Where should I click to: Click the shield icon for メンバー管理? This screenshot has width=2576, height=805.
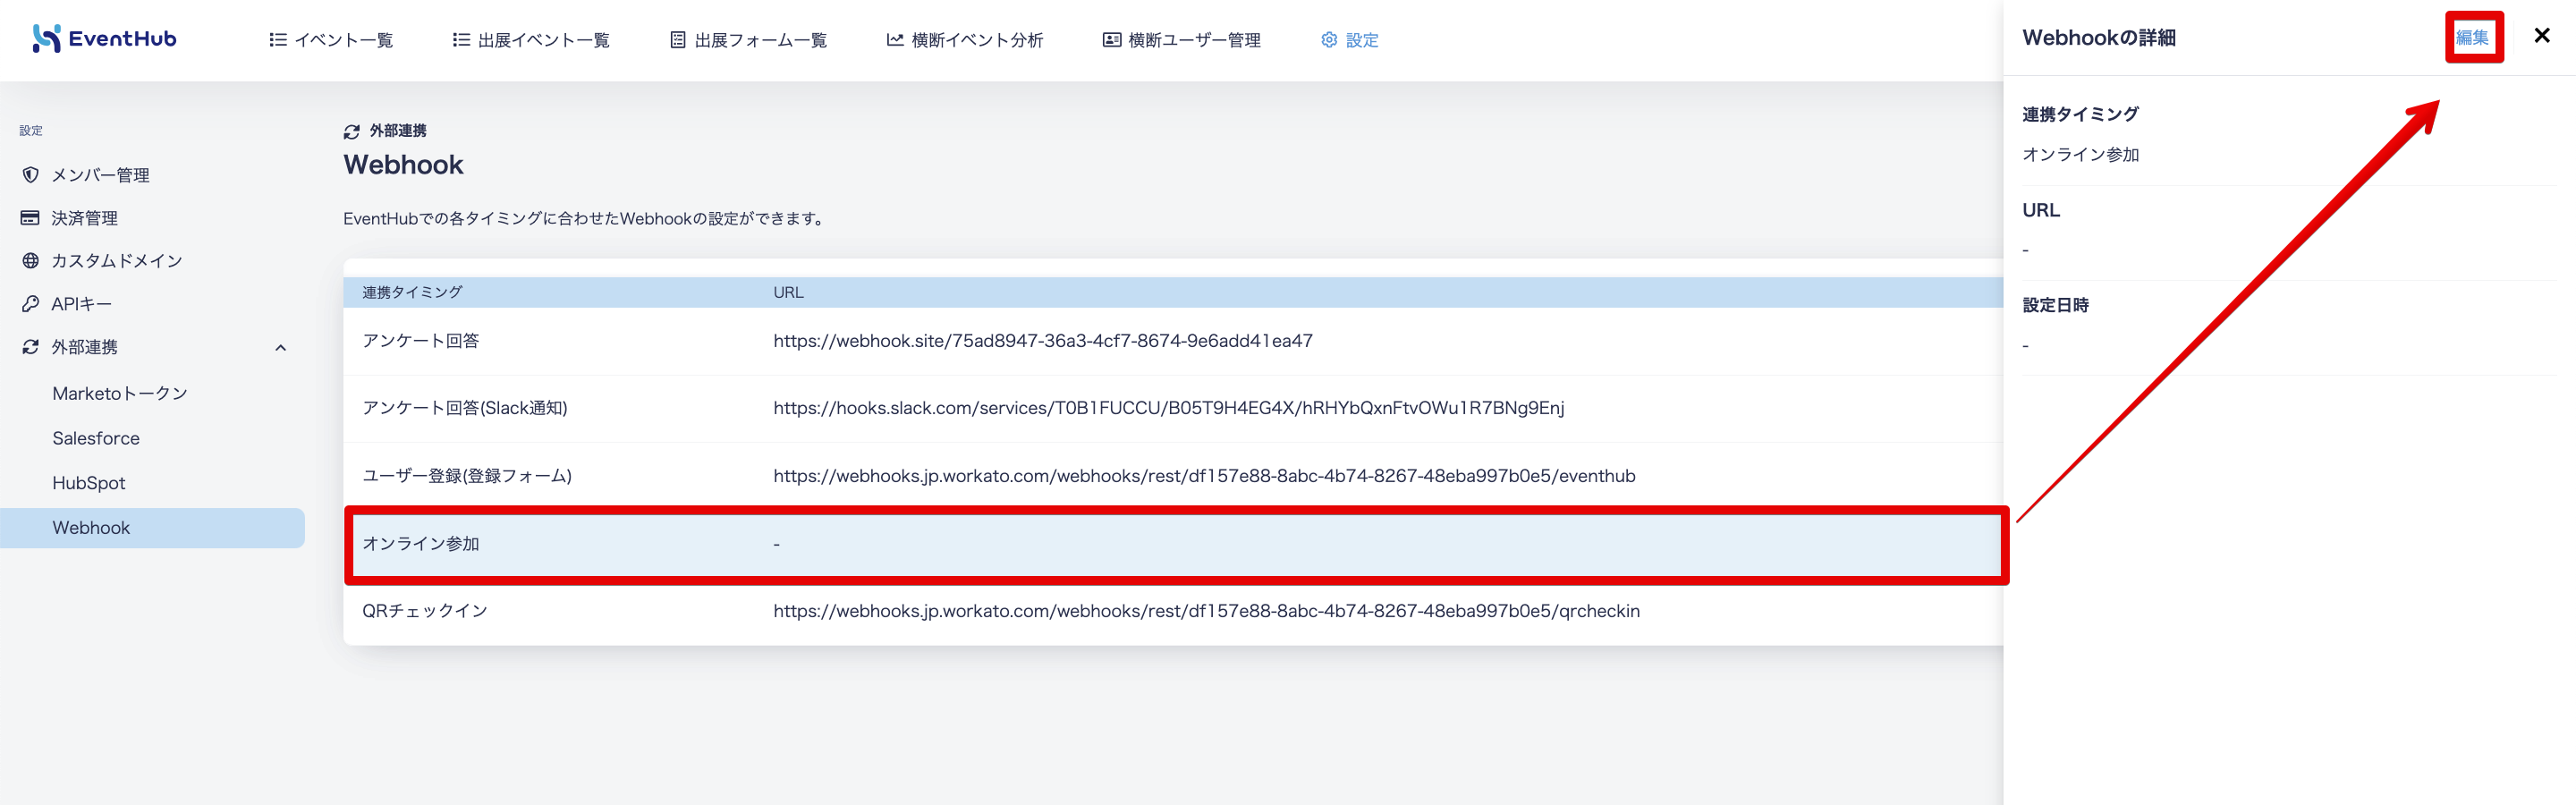[x=30, y=175]
